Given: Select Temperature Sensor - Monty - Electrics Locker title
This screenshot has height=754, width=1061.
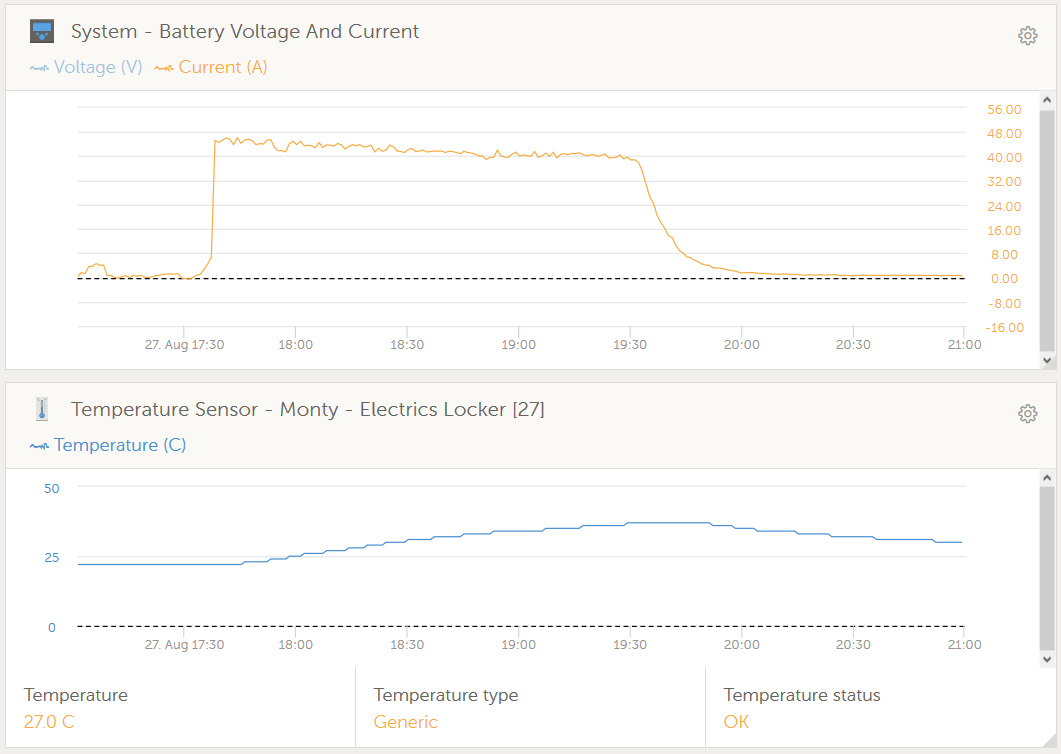Looking at the screenshot, I should [x=307, y=409].
